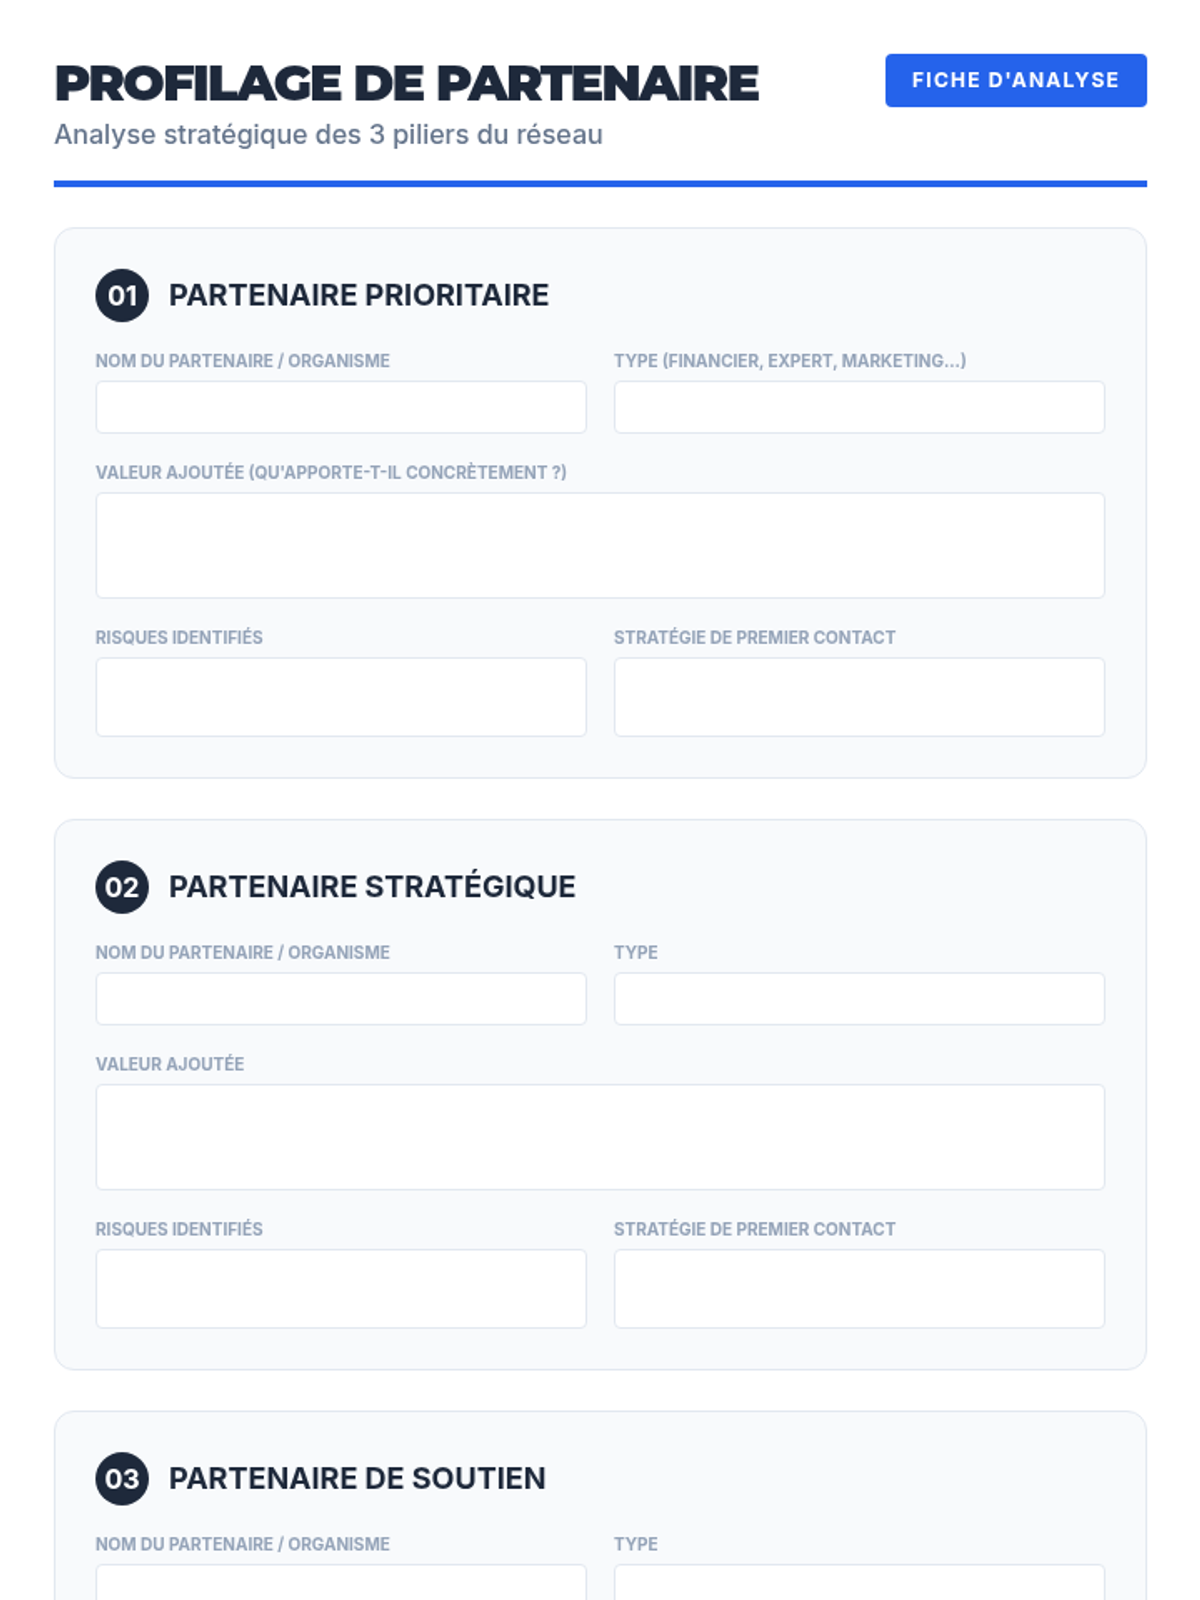The image size is (1200, 1600).
Task: Click the 03 section number badge
Action: pos(122,1478)
